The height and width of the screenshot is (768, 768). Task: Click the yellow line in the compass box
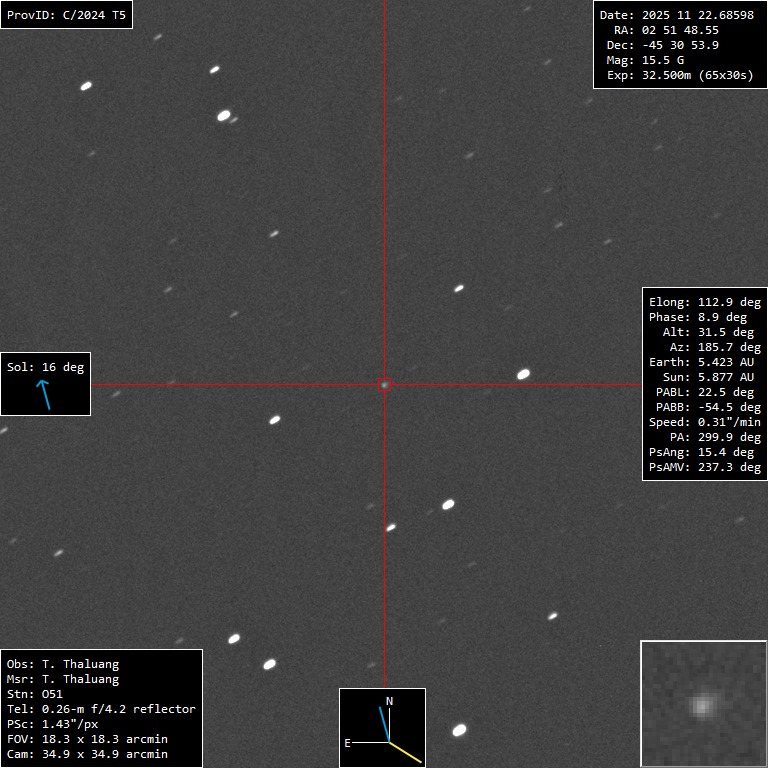405,752
